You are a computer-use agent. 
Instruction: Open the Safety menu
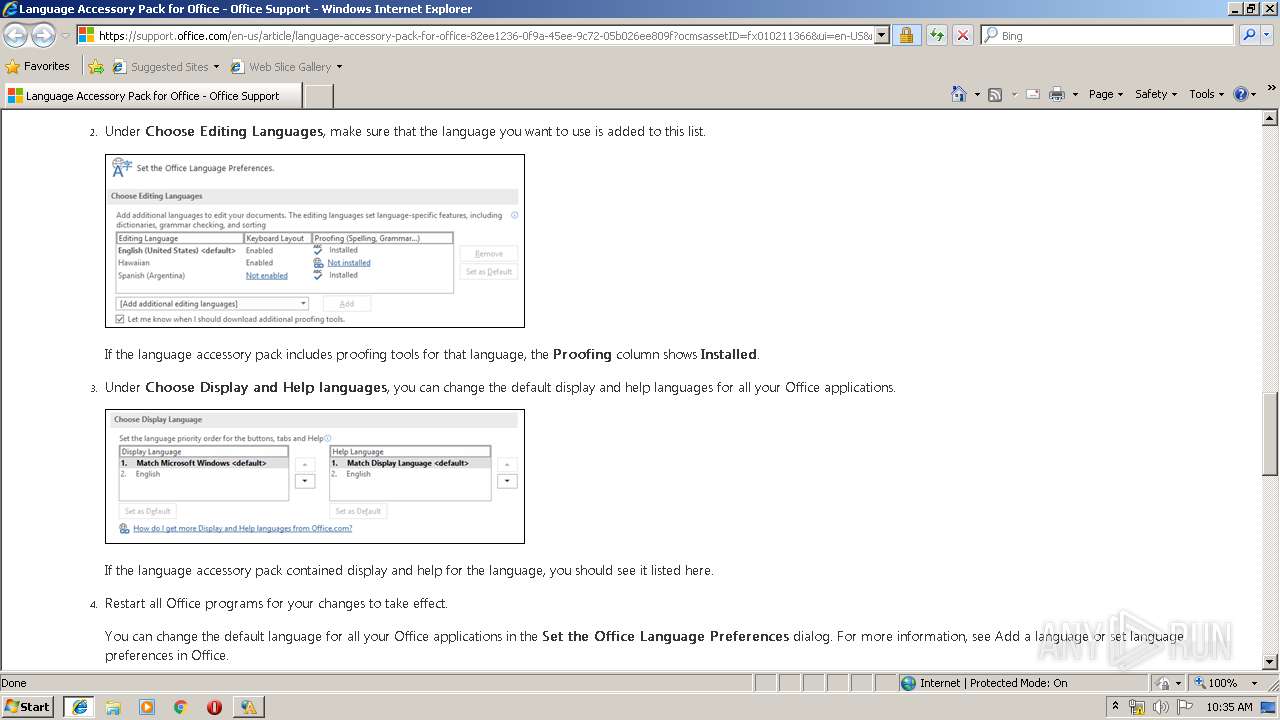tap(1156, 94)
